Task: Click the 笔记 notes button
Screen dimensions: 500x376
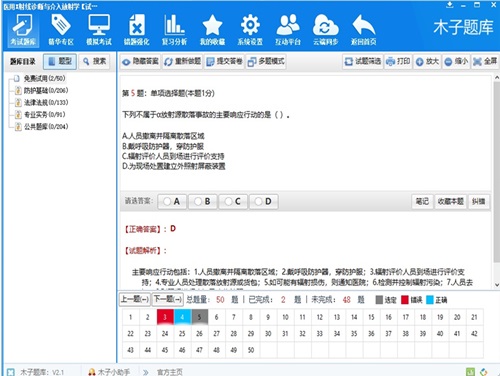Action: (422, 201)
